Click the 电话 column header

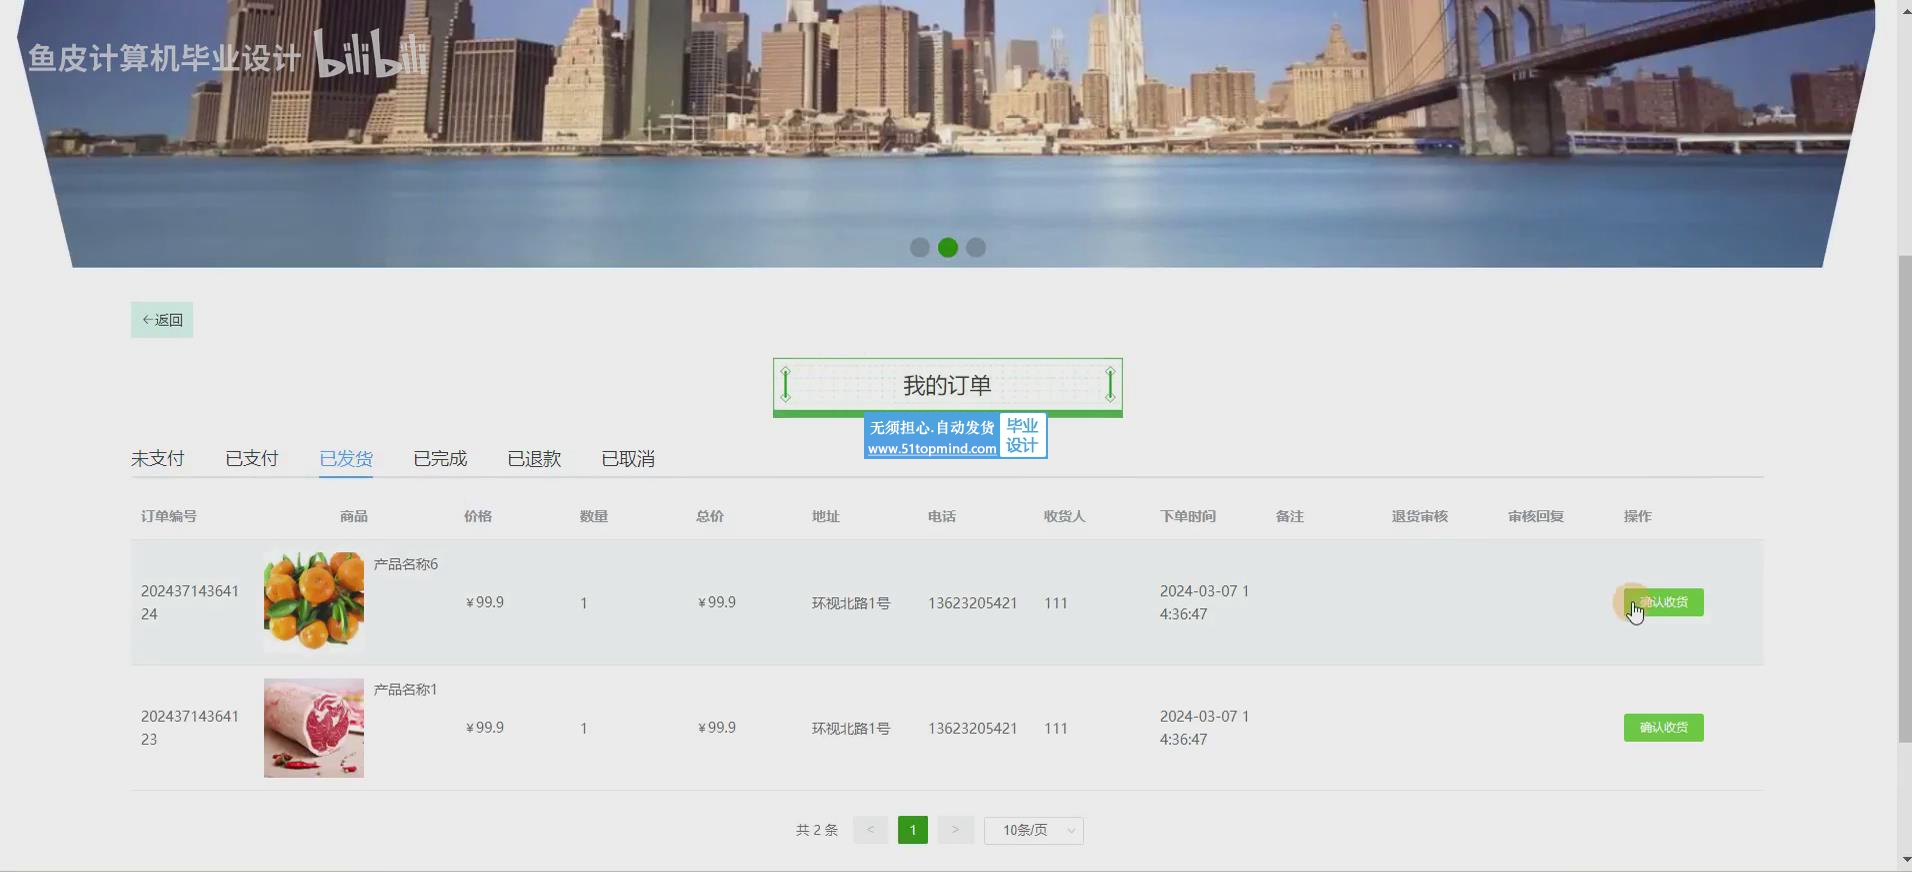pos(942,516)
